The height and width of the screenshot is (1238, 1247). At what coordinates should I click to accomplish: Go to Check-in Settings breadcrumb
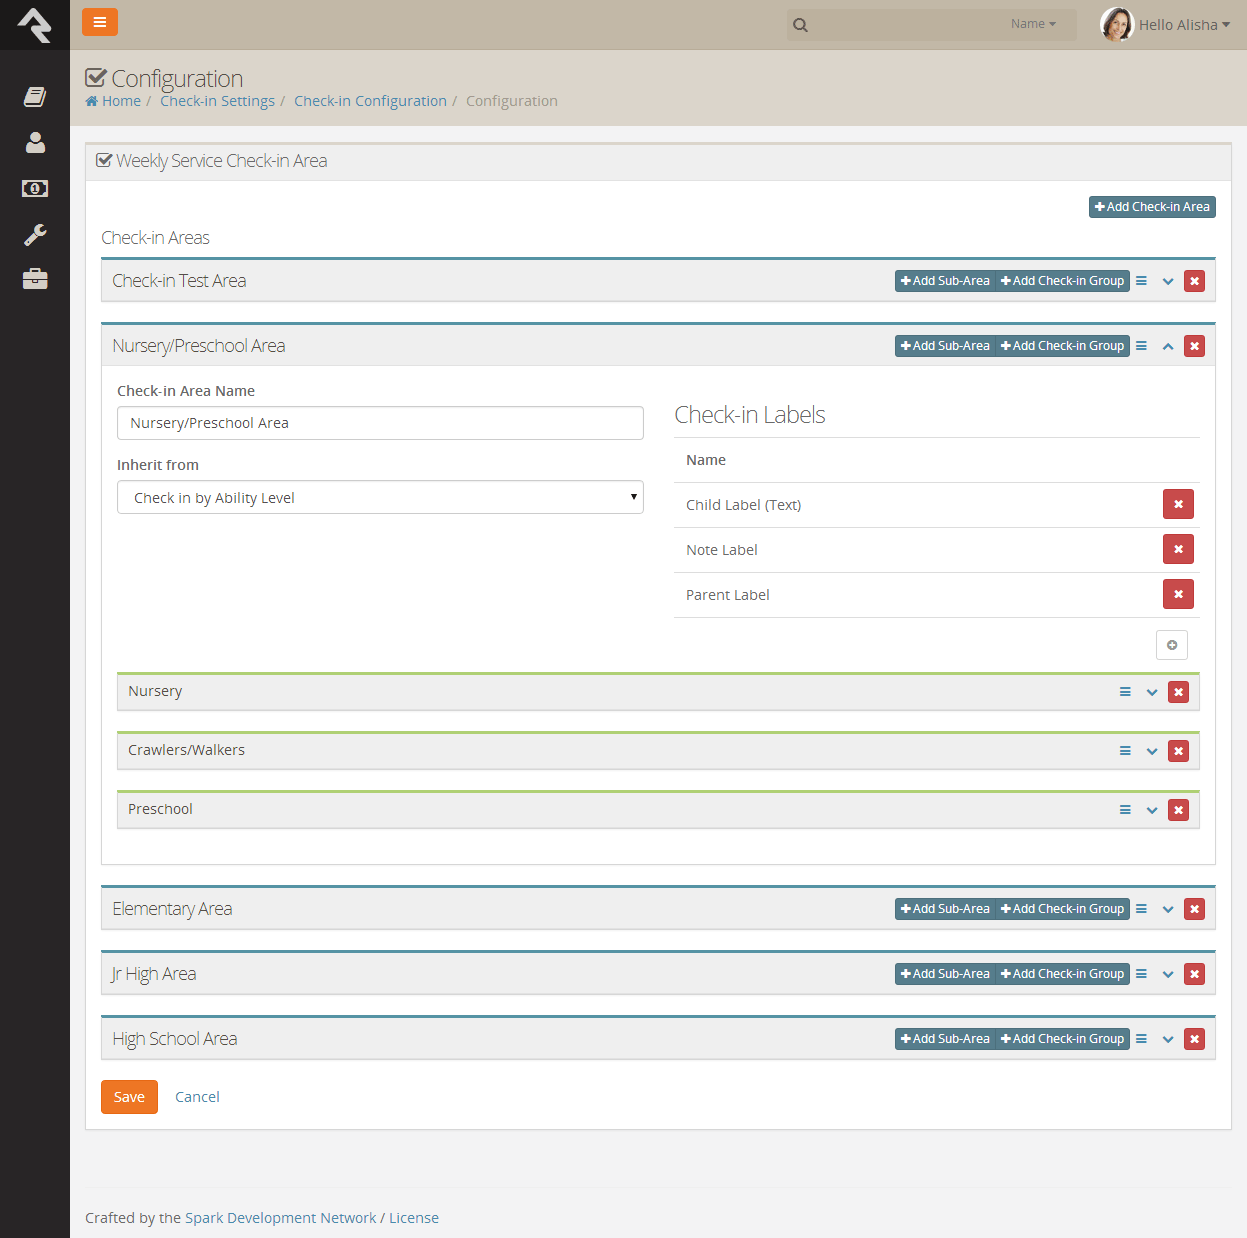217,101
